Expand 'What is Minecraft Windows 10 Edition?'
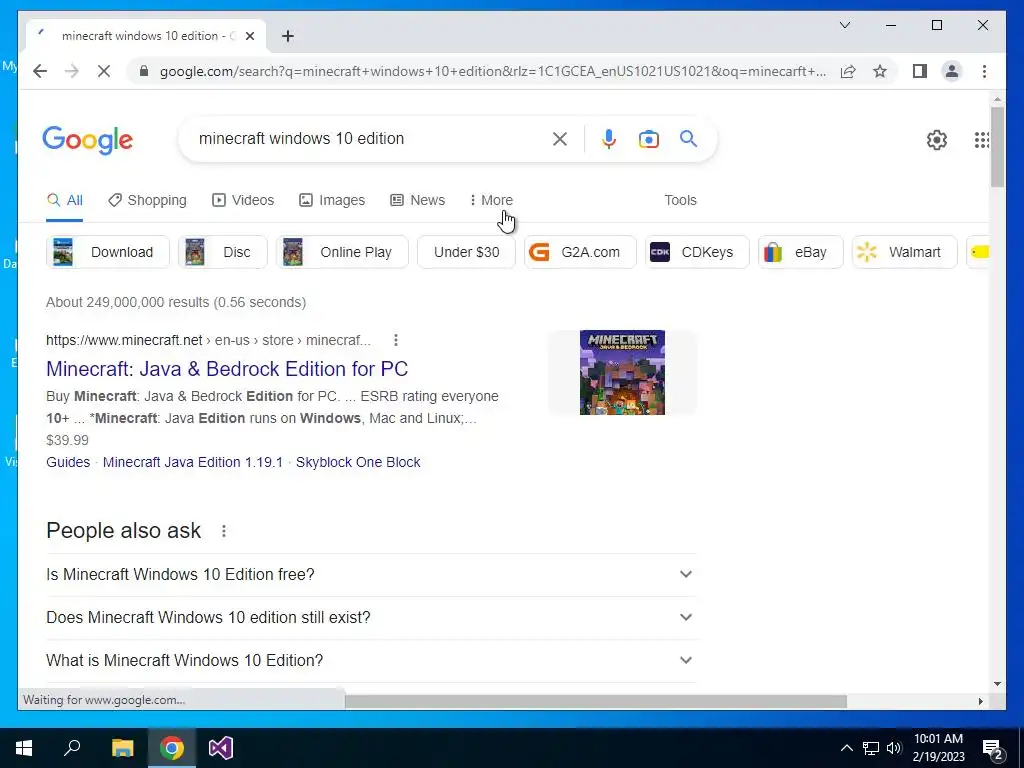 (x=370, y=661)
